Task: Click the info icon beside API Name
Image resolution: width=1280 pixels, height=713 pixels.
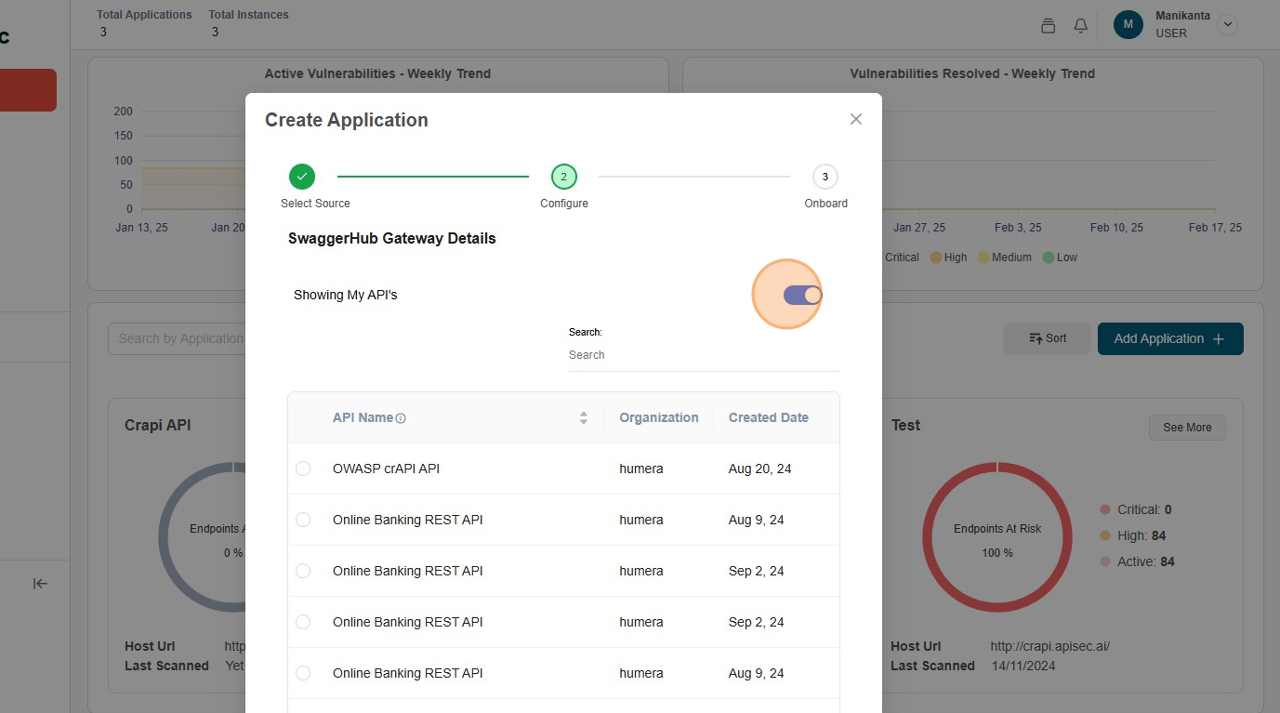Action: coord(401,418)
